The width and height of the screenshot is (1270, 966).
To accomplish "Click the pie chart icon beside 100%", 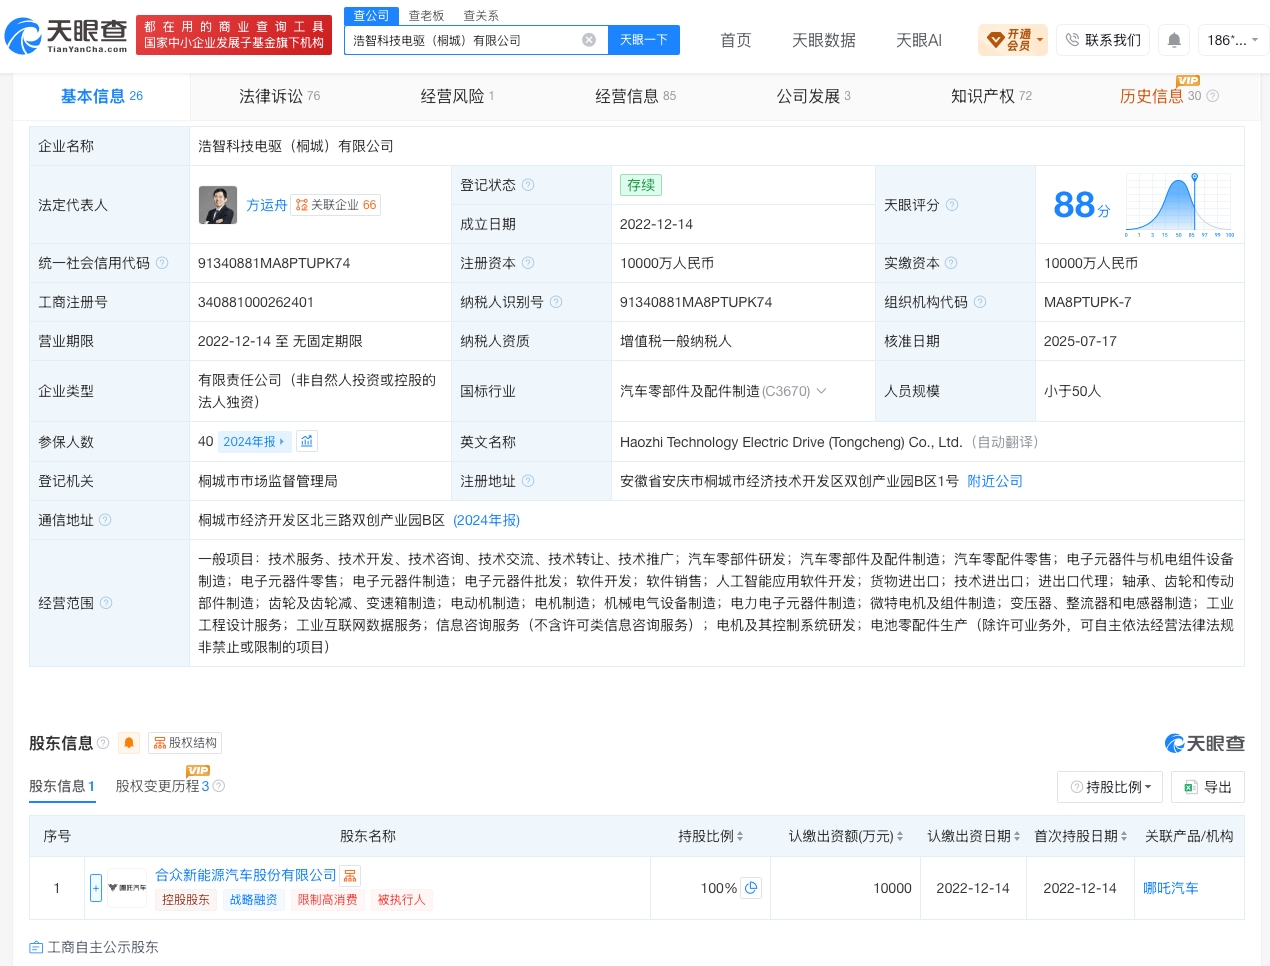I will [x=751, y=888].
